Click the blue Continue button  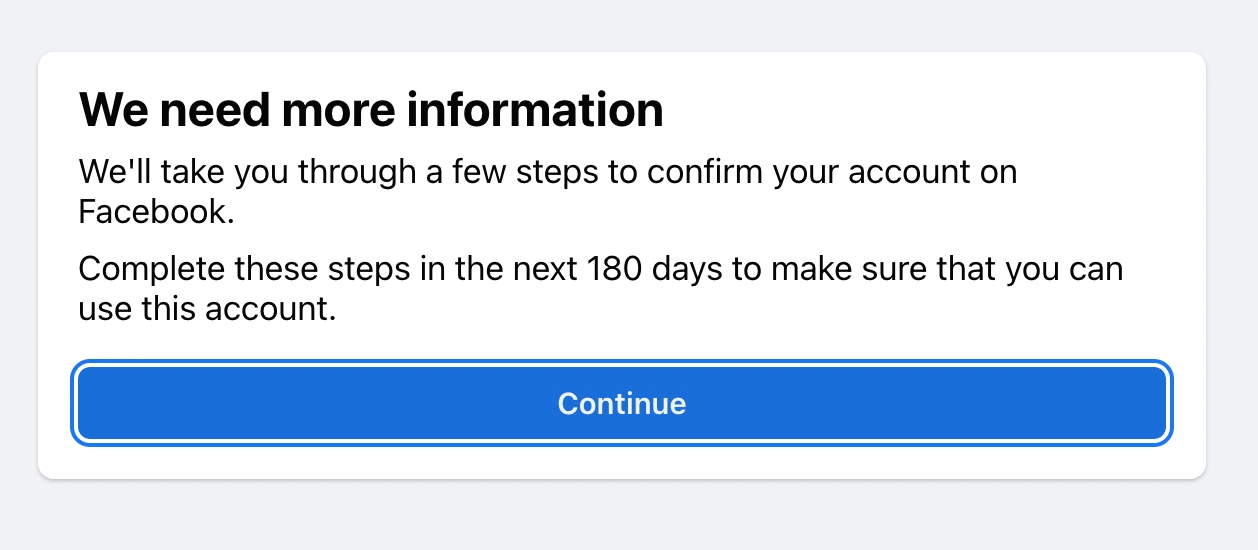click(x=621, y=403)
